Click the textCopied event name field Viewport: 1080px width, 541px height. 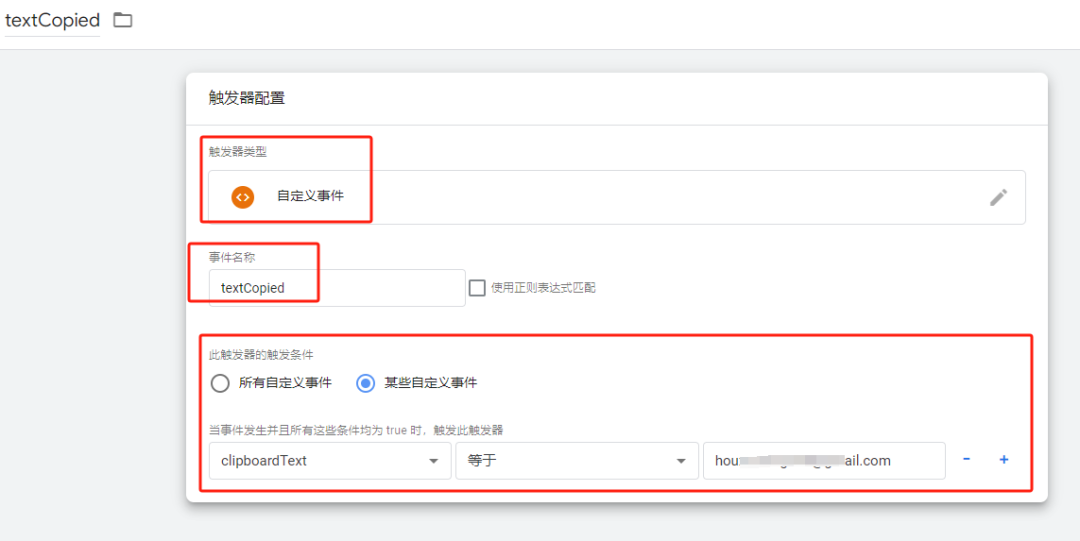point(337,287)
